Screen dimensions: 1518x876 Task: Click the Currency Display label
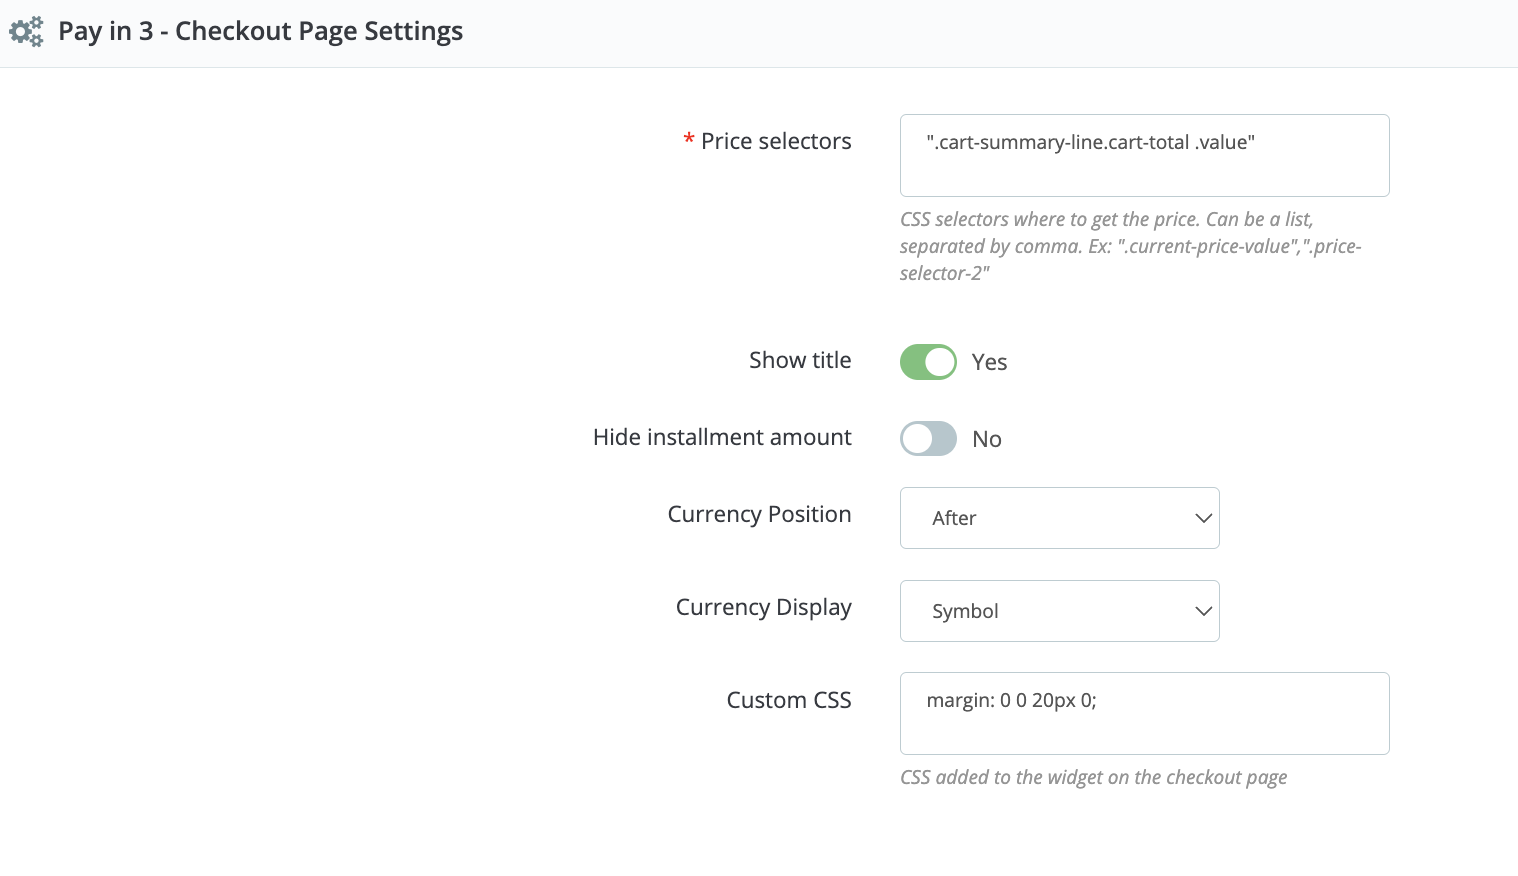(763, 607)
